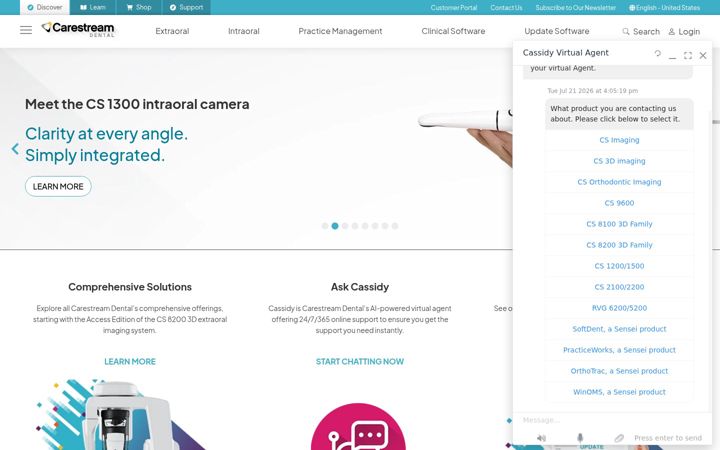This screenshot has width=720, height=450.
Task: Choose CS 9600 product option
Action: click(619, 203)
